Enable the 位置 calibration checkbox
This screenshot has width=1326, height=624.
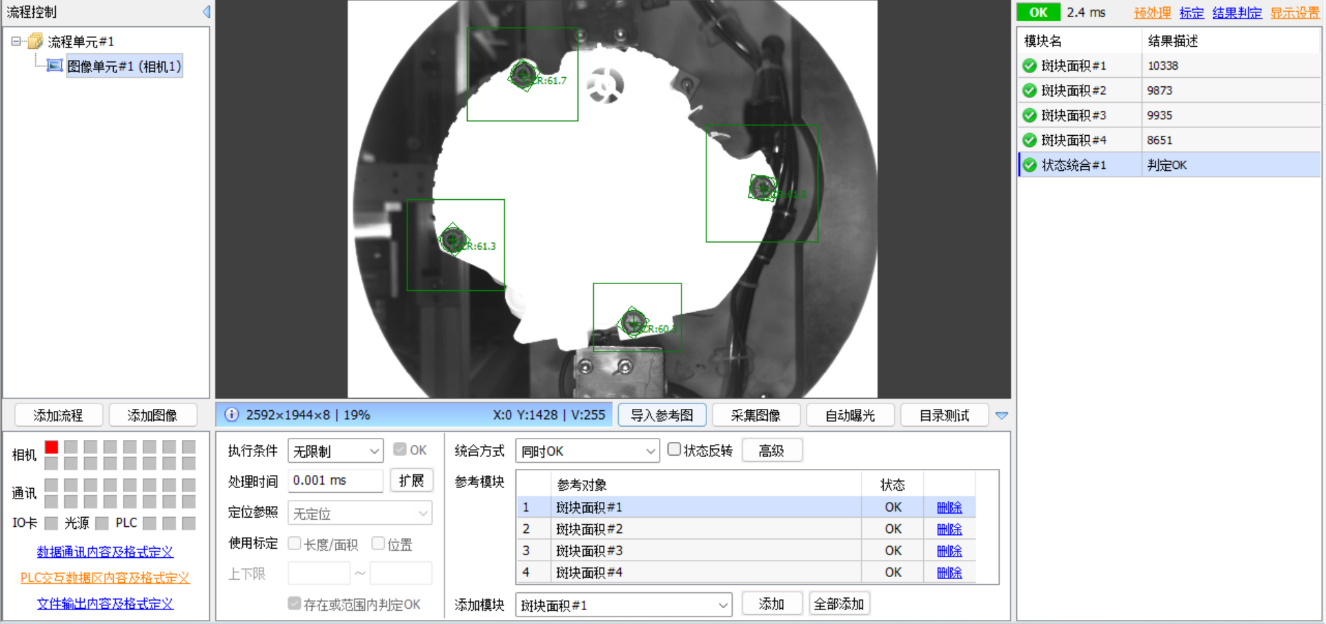point(378,544)
